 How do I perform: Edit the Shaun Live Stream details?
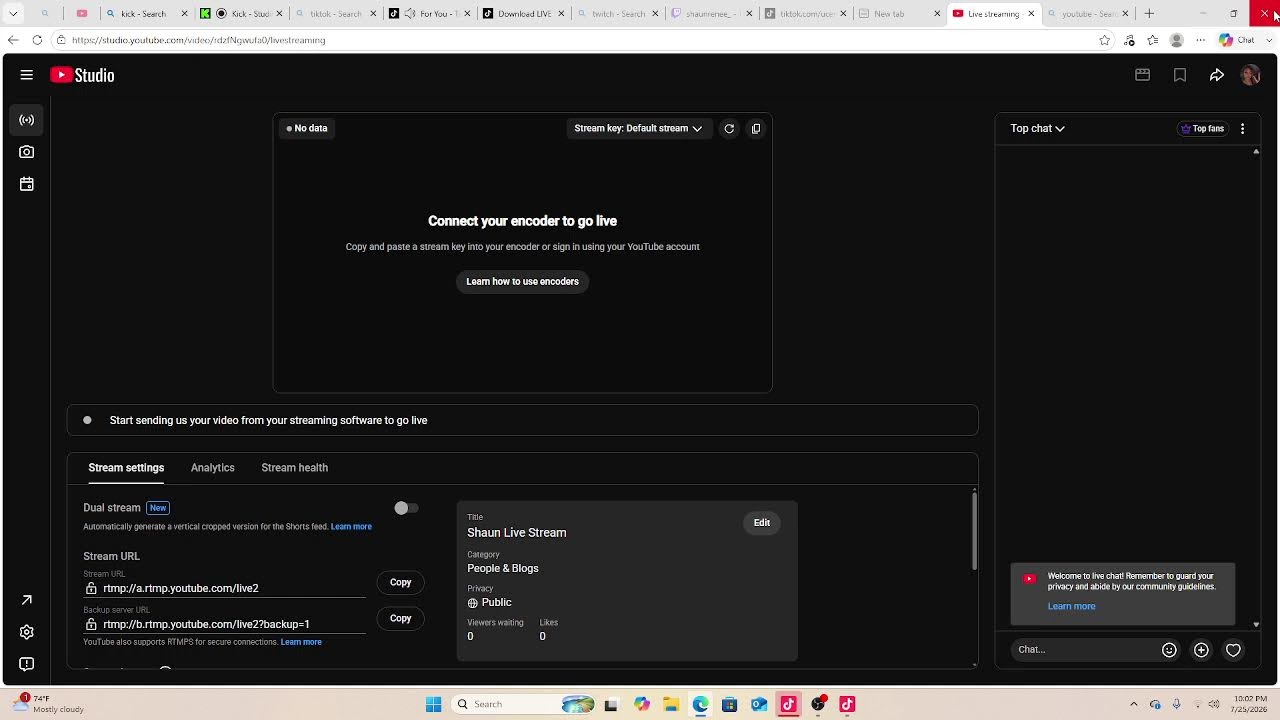click(x=762, y=523)
